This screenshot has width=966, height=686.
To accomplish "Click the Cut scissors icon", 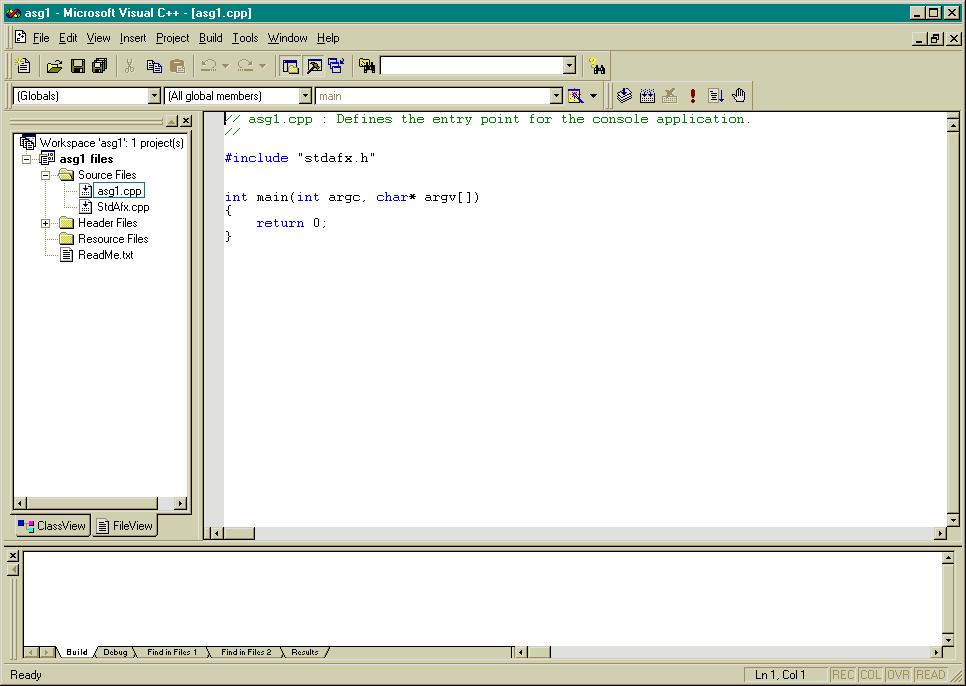I will pos(129,65).
